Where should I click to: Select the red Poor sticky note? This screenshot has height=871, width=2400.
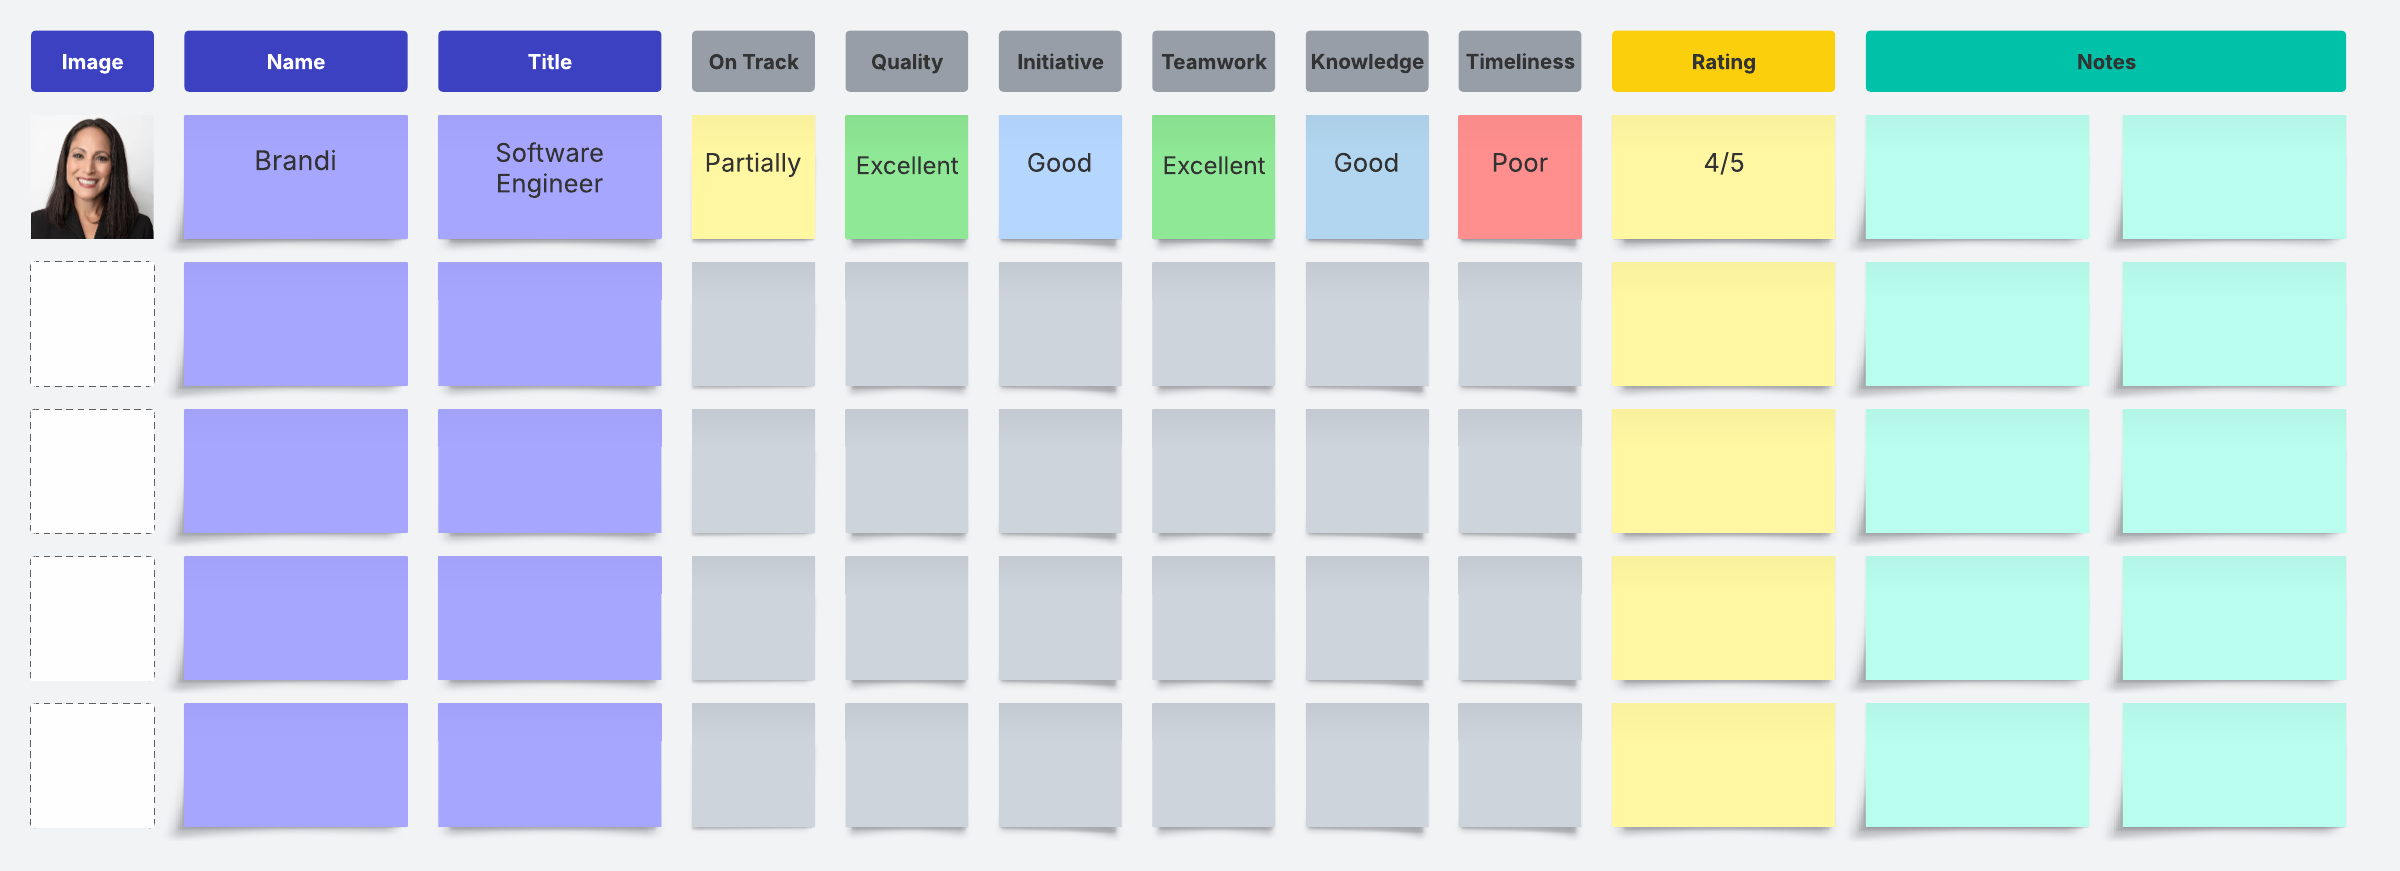pyautogui.click(x=1520, y=177)
